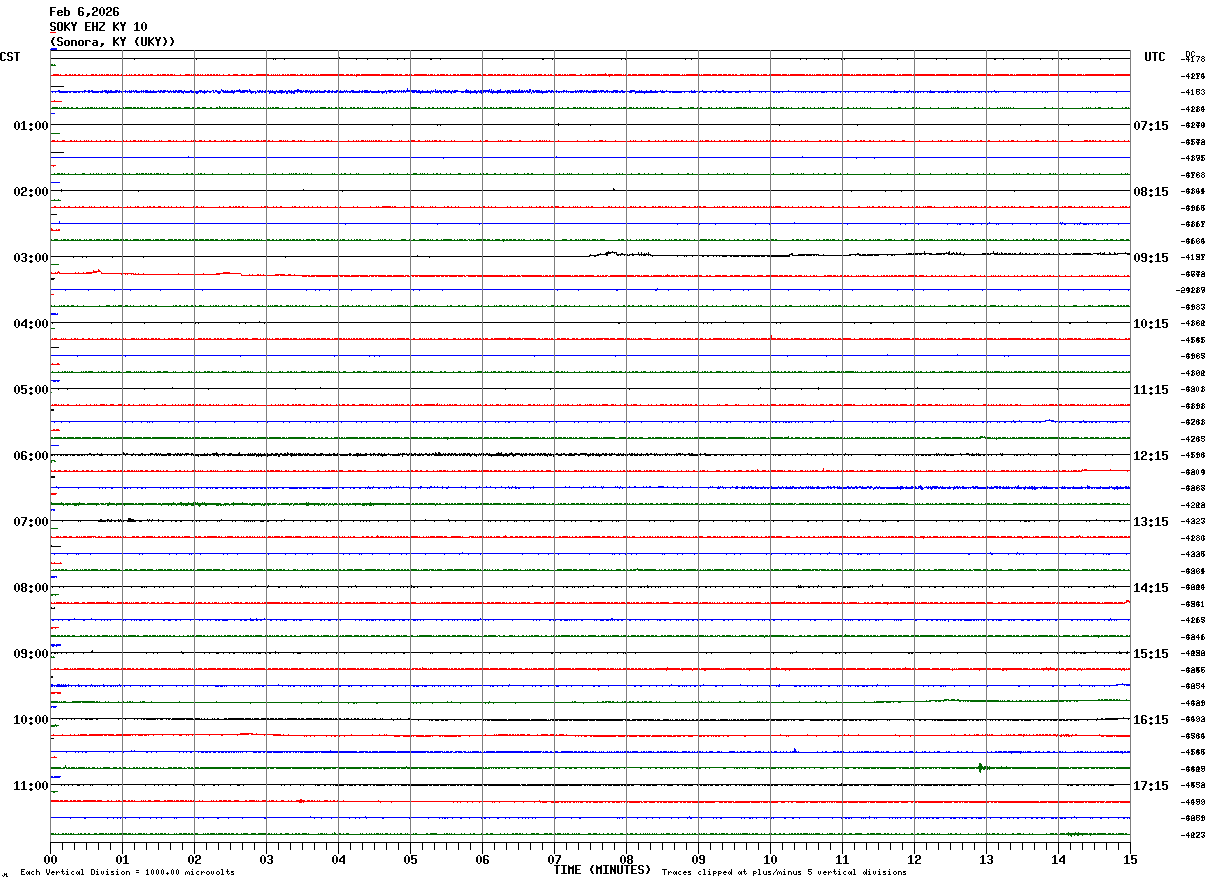Click the green seismic spike near minute 13
The image size is (1210, 886).
point(980,768)
